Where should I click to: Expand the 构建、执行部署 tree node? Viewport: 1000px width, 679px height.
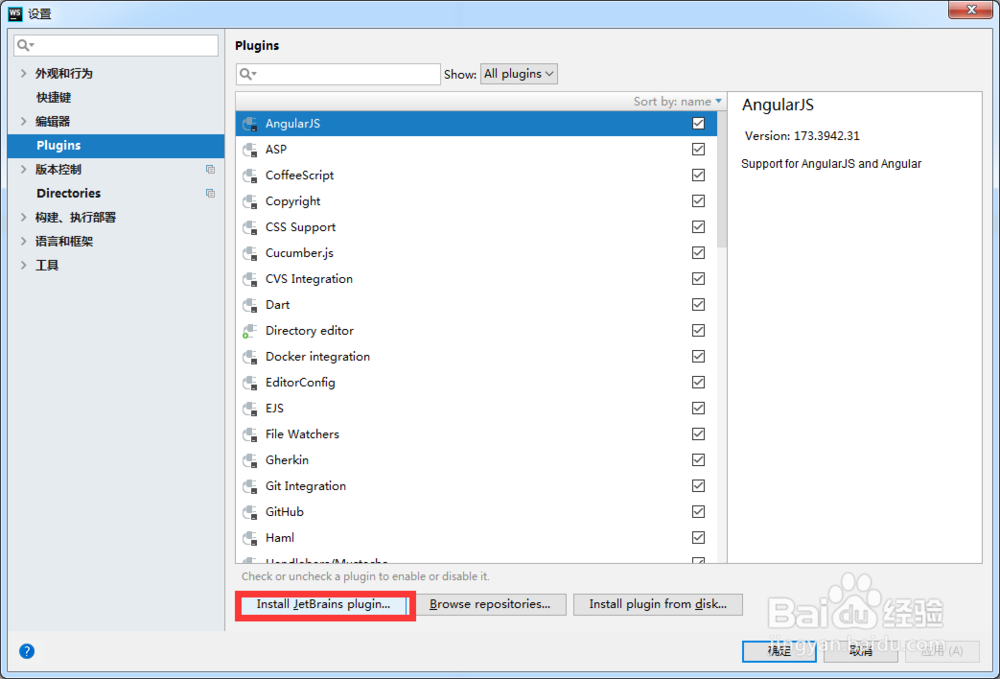[24, 217]
